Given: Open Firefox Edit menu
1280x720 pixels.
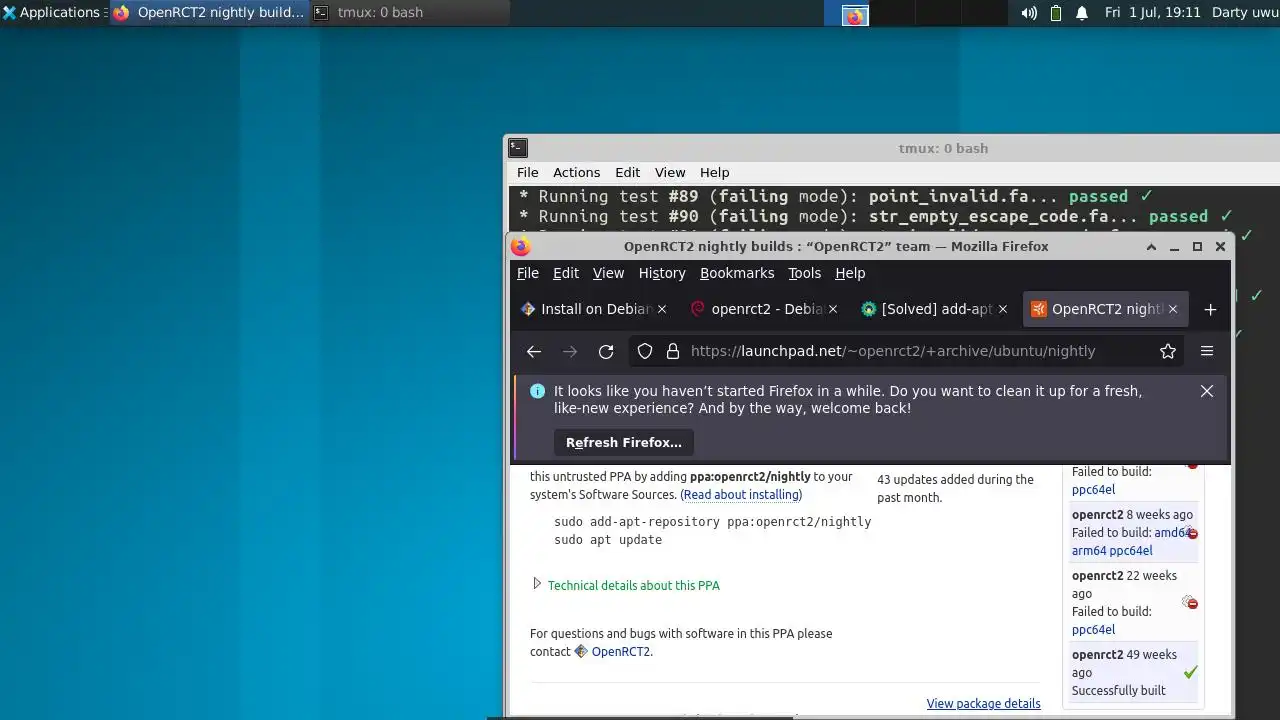Looking at the screenshot, I should [x=566, y=273].
